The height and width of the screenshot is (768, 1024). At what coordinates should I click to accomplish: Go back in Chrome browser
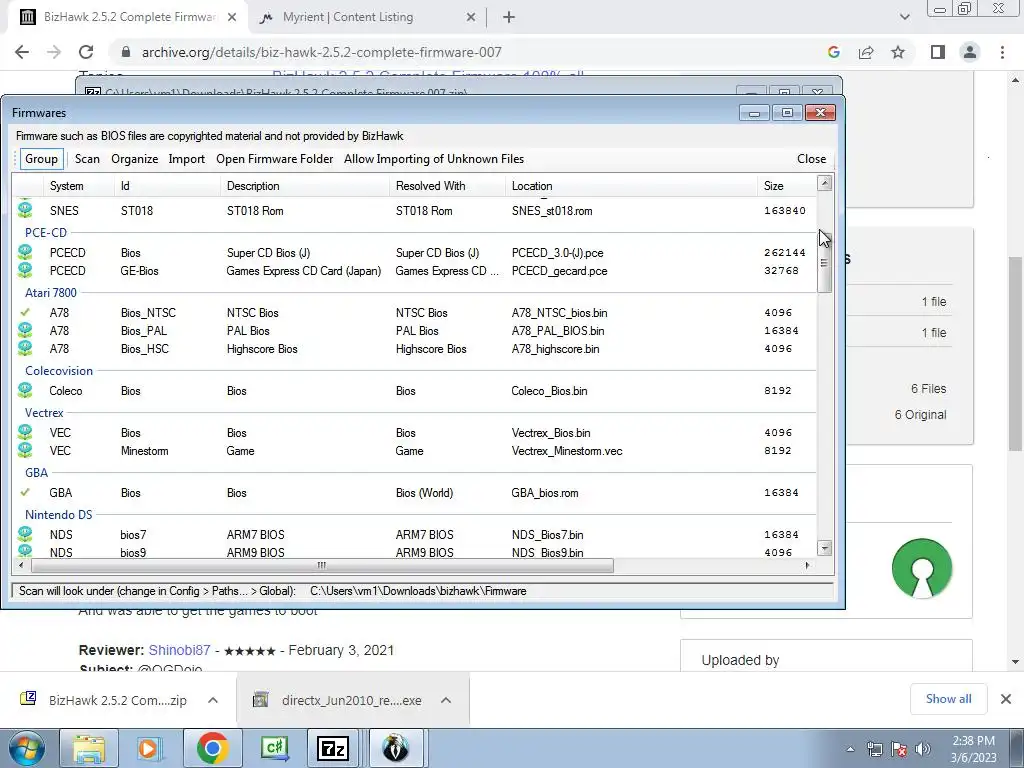coord(22,52)
